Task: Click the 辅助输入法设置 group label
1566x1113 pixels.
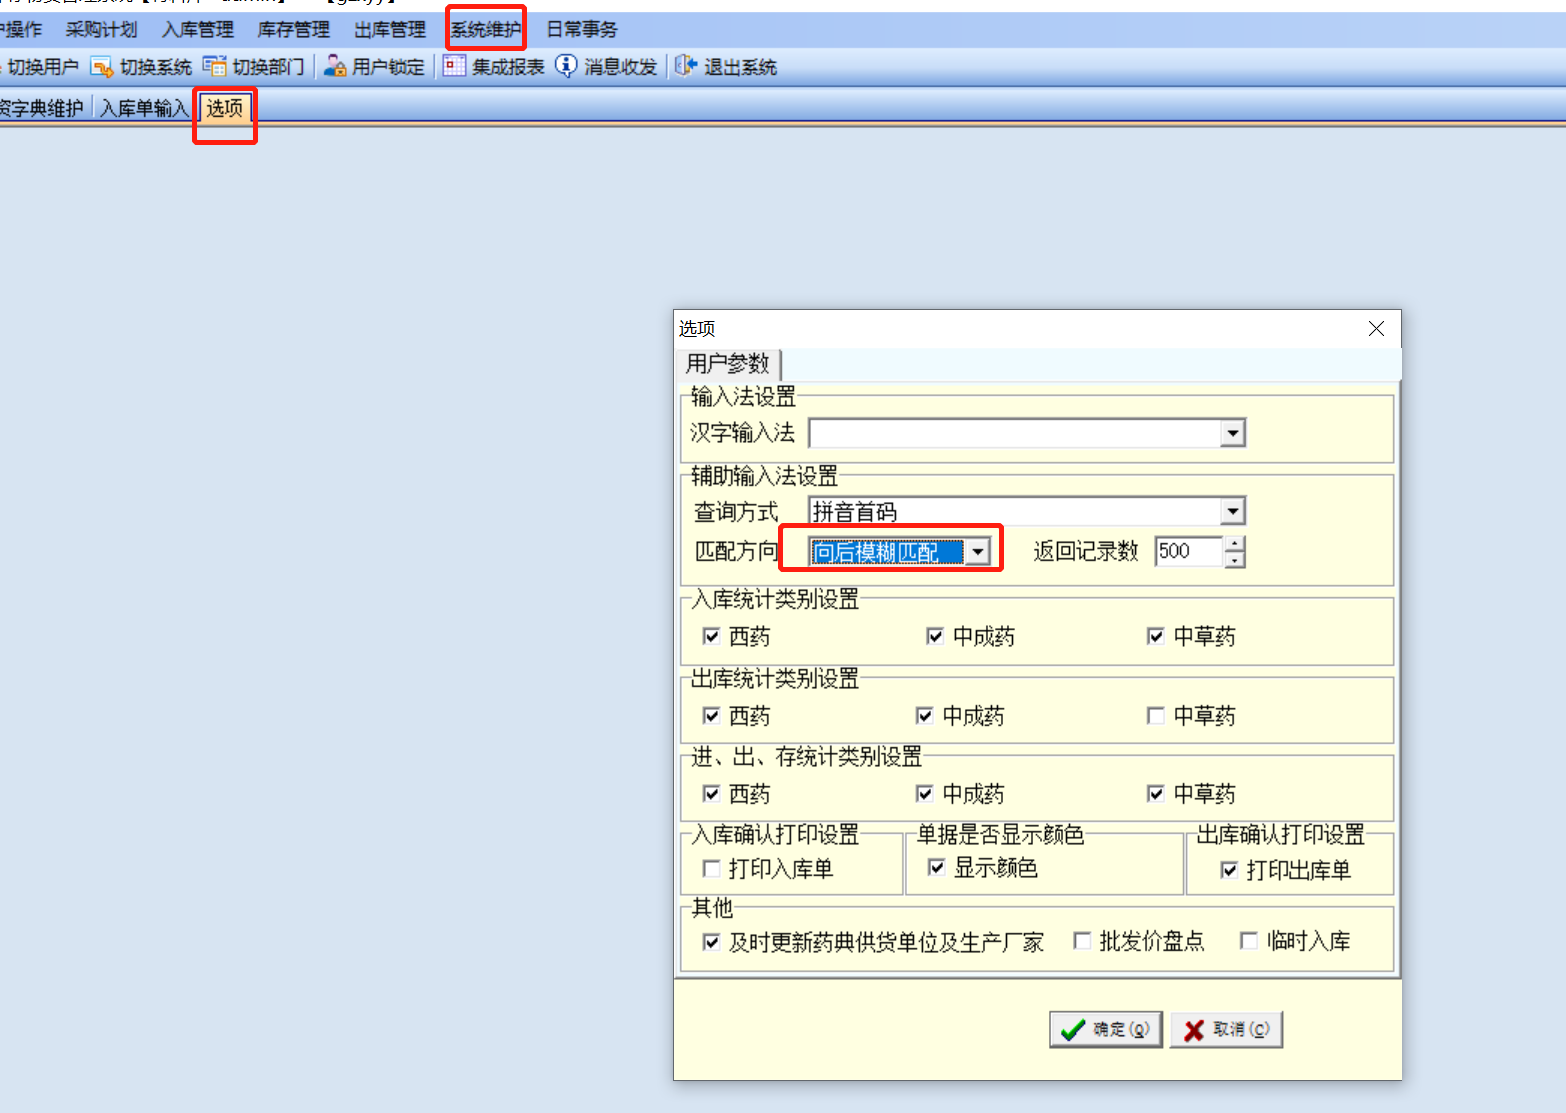Action: click(x=764, y=476)
